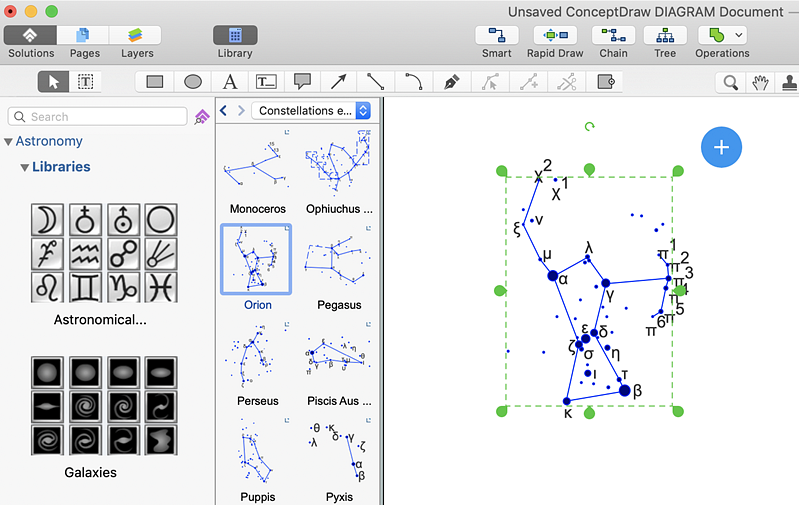Collapse the Astronomy tree section
Screen dimensions: 800x505
pos(9,142)
